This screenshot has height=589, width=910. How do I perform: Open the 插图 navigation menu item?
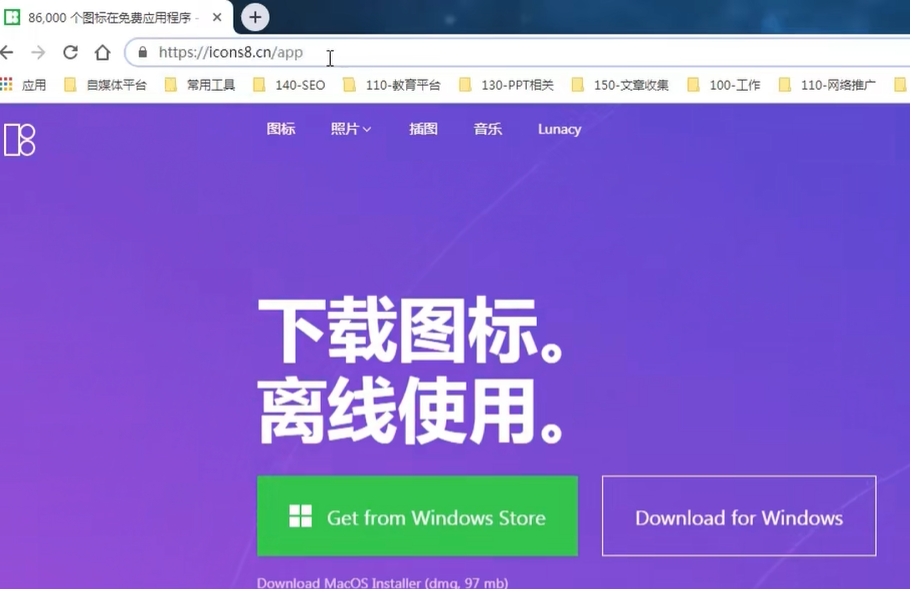tap(423, 129)
